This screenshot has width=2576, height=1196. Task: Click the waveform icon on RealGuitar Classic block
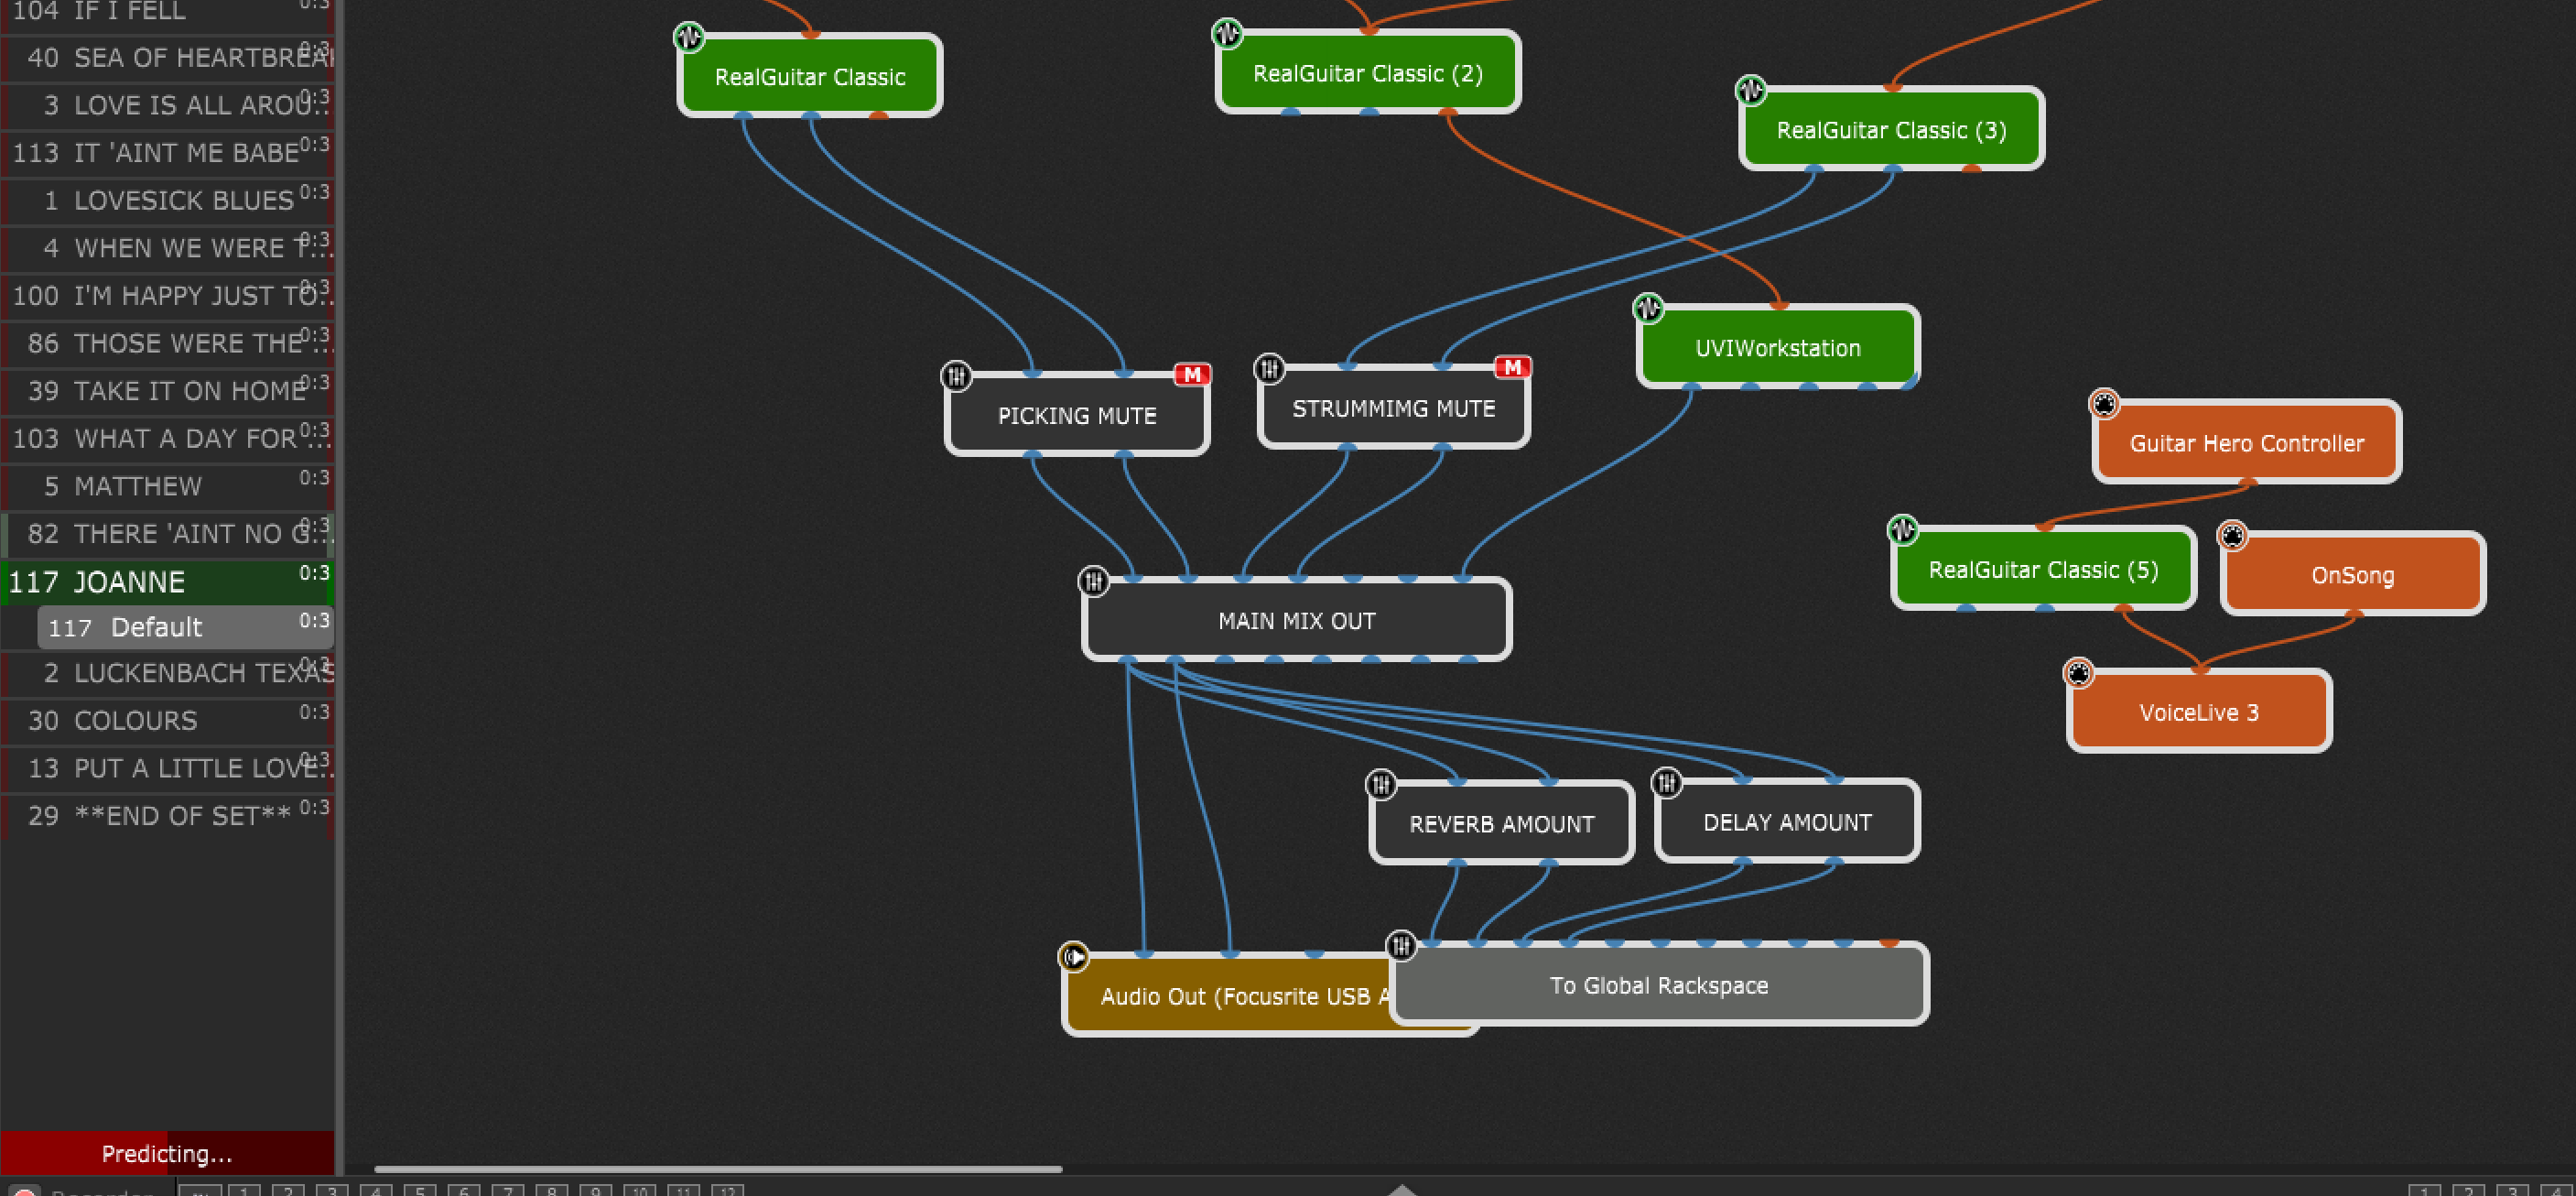689,38
